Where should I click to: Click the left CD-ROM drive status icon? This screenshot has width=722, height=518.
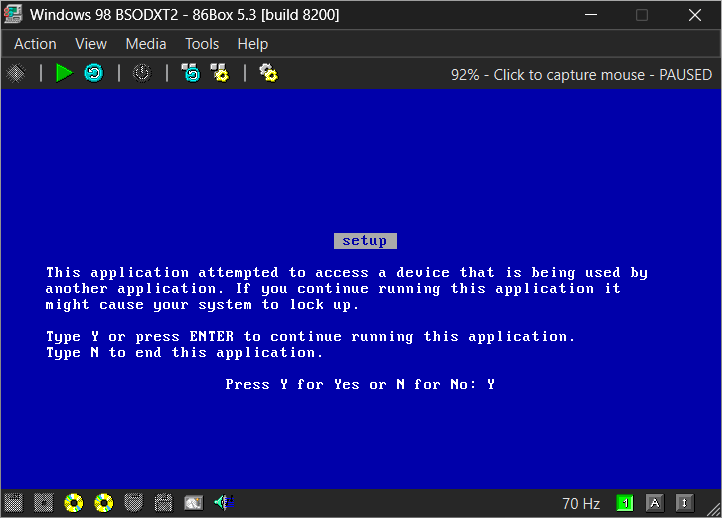tap(74, 503)
